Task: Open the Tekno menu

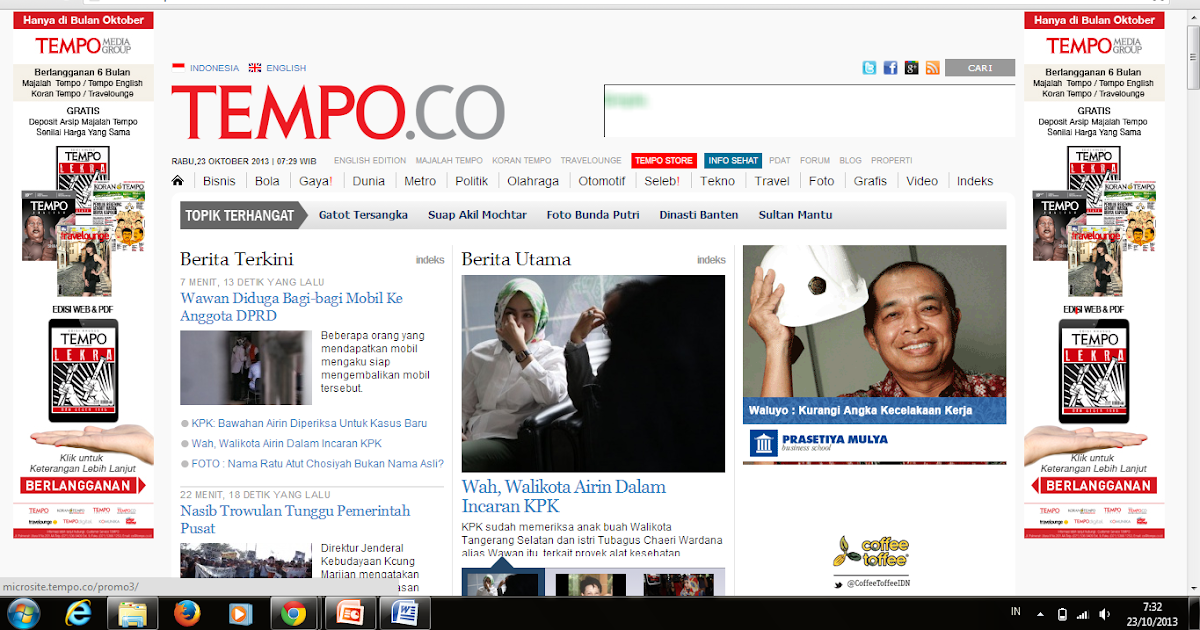Action: (718, 181)
